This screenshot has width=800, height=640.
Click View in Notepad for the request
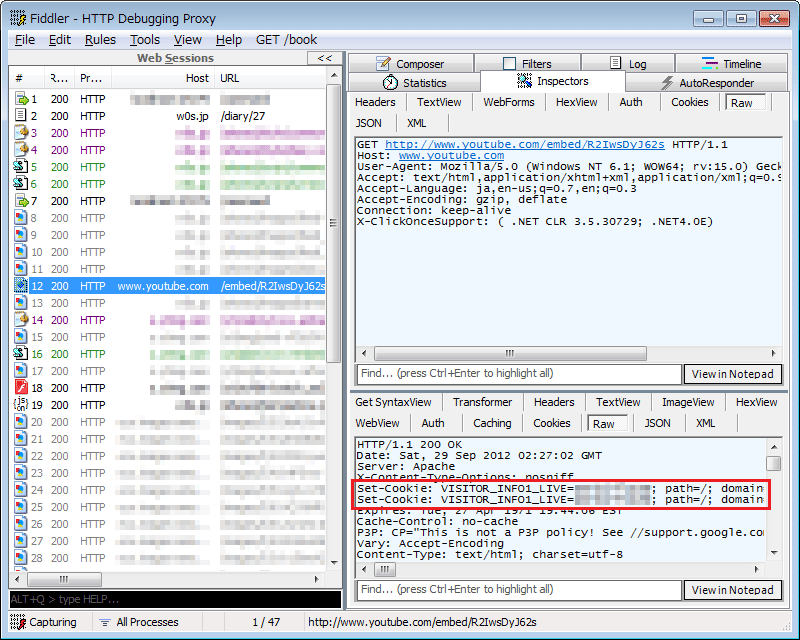[x=733, y=374]
